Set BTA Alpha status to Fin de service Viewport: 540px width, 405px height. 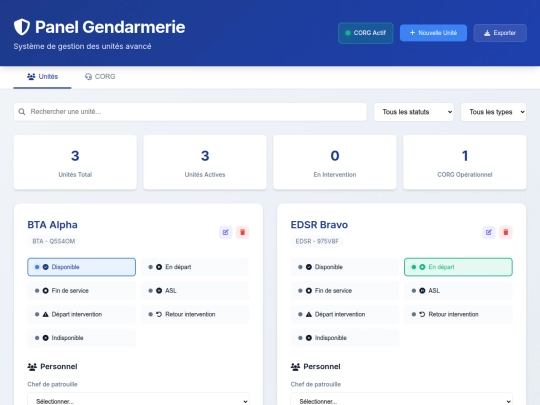coord(82,291)
